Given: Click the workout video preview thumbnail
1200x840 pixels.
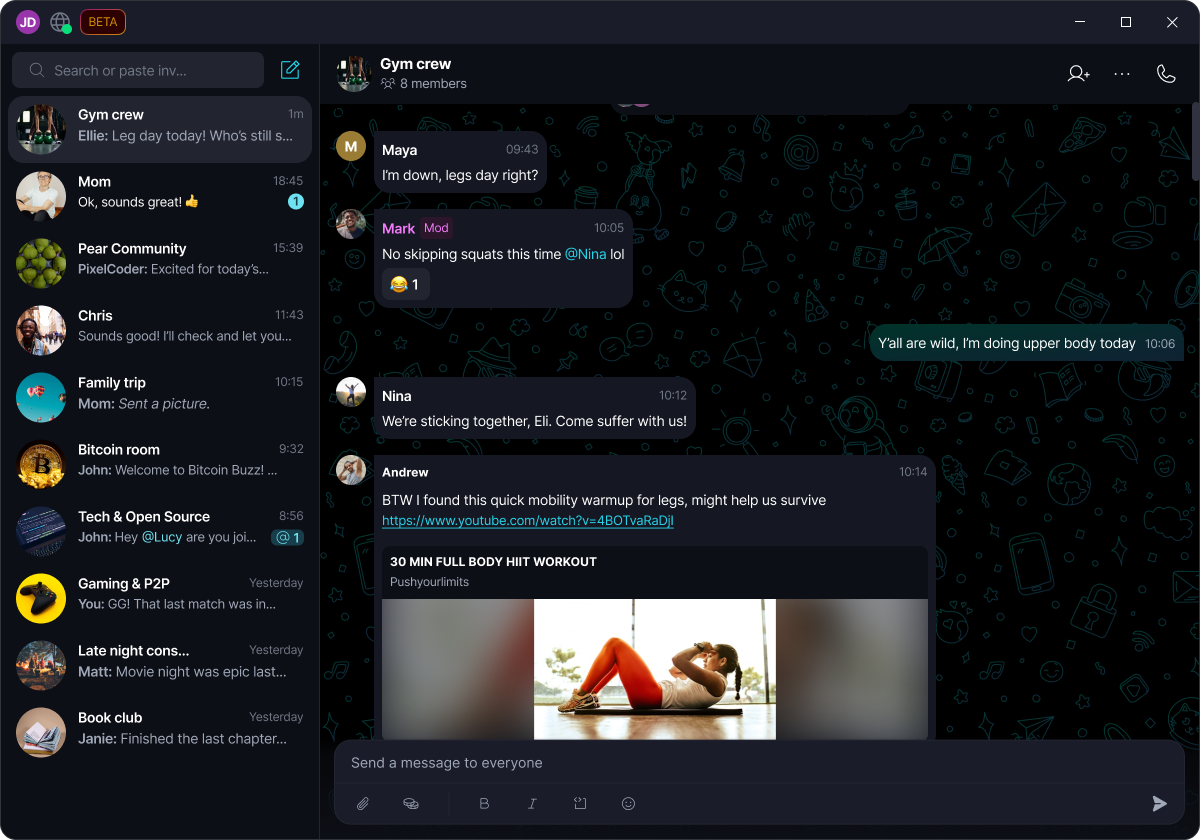Looking at the screenshot, I should [655, 669].
